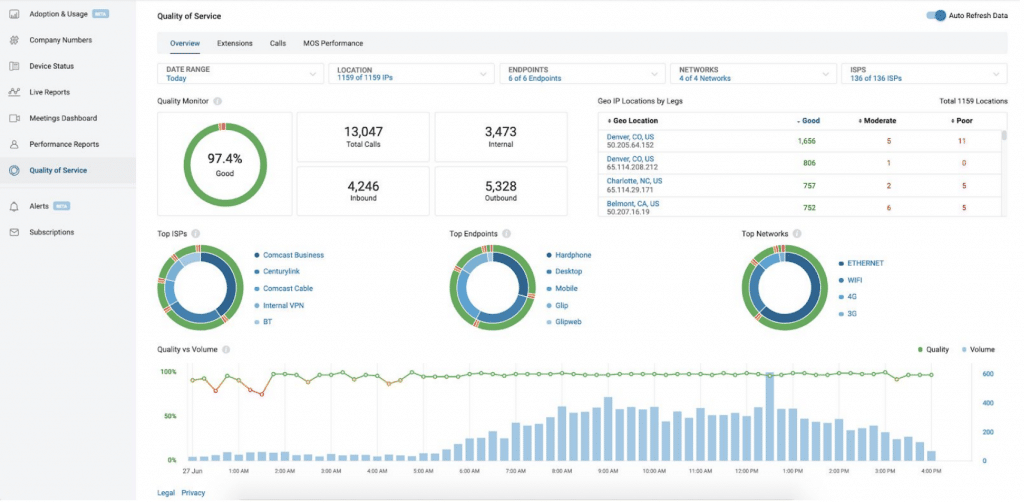
Task: Select the Extensions tab
Action: 235,43
